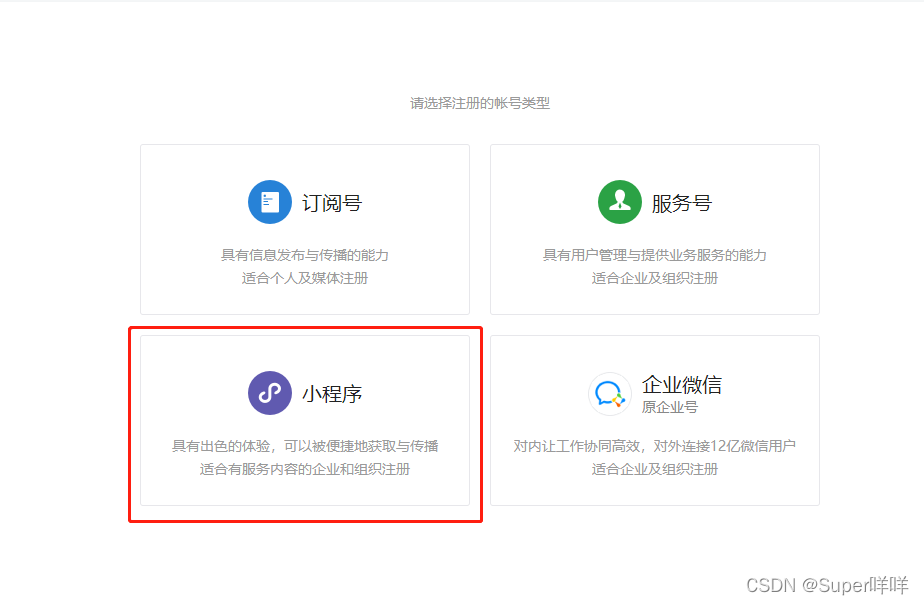Click 具有信息发布与传播的能力 description
This screenshot has height=605, width=924.
305,255
